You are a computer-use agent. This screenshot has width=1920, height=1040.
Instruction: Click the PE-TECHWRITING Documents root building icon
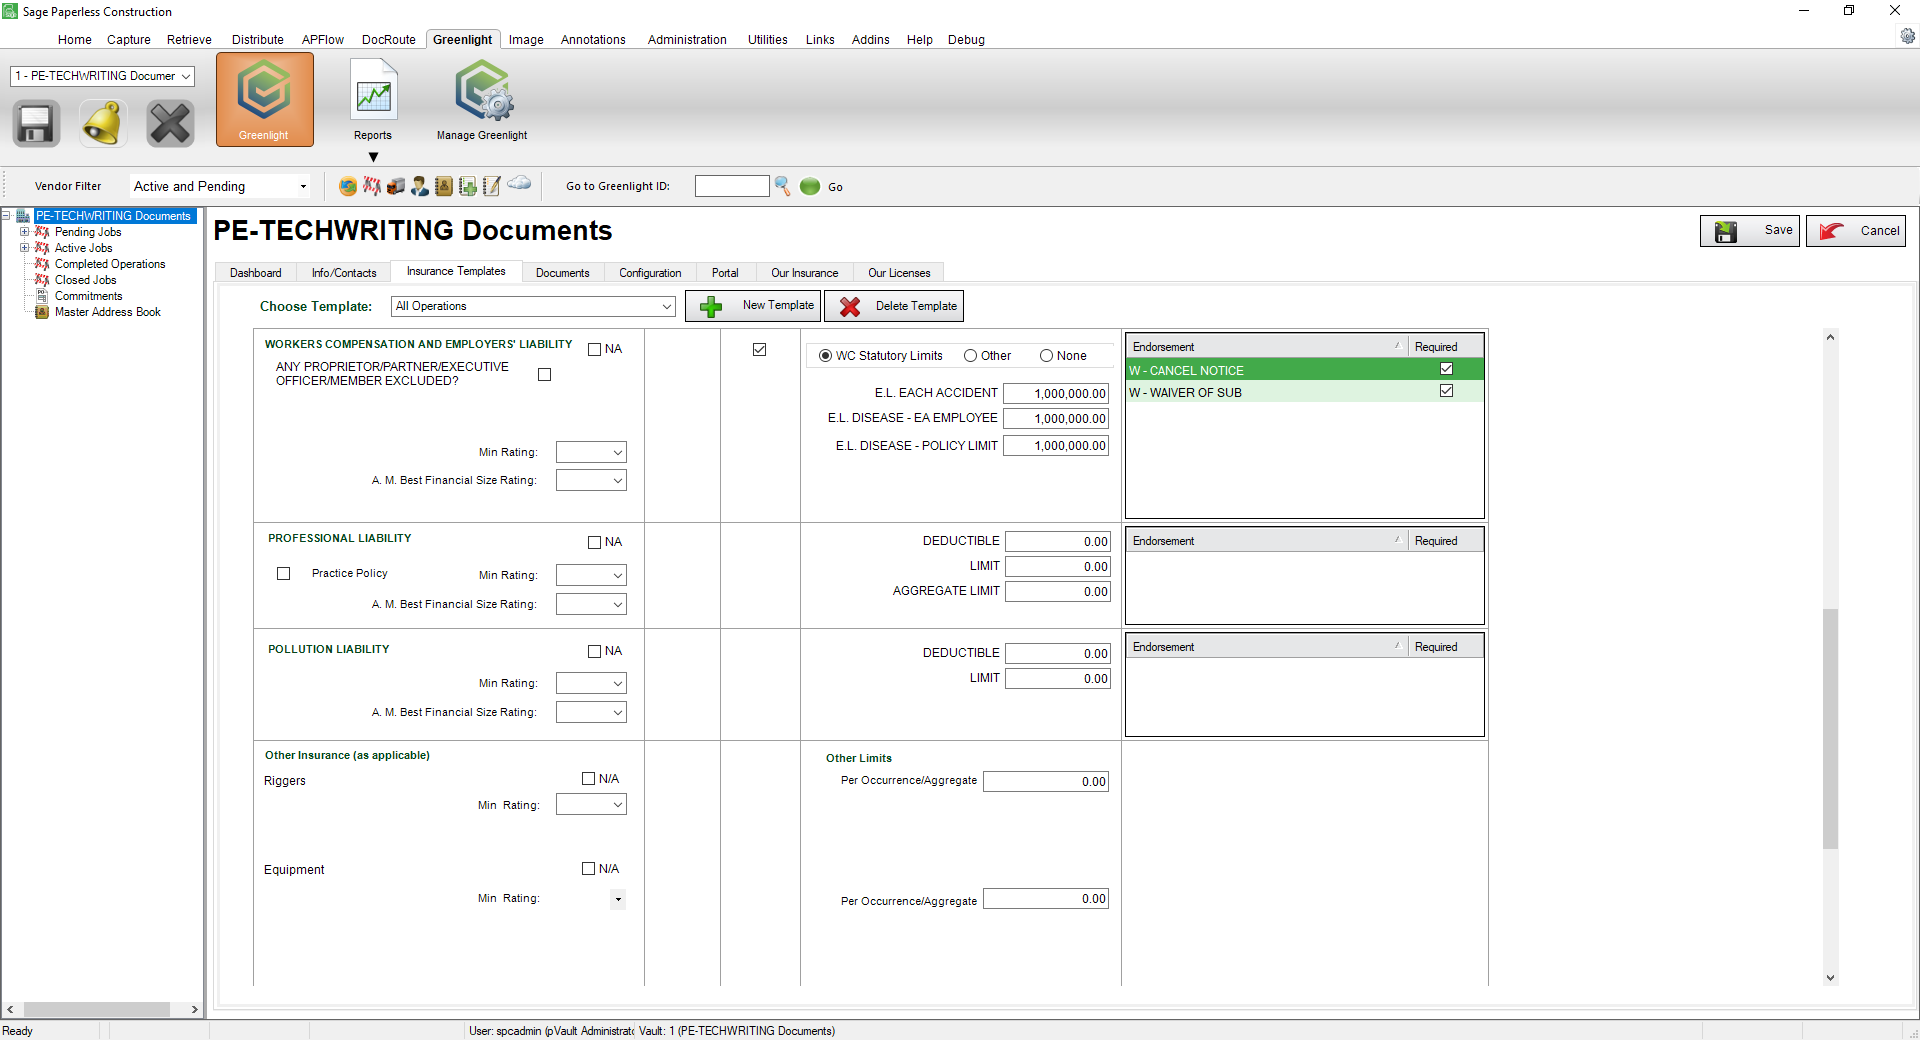pos(23,216)
